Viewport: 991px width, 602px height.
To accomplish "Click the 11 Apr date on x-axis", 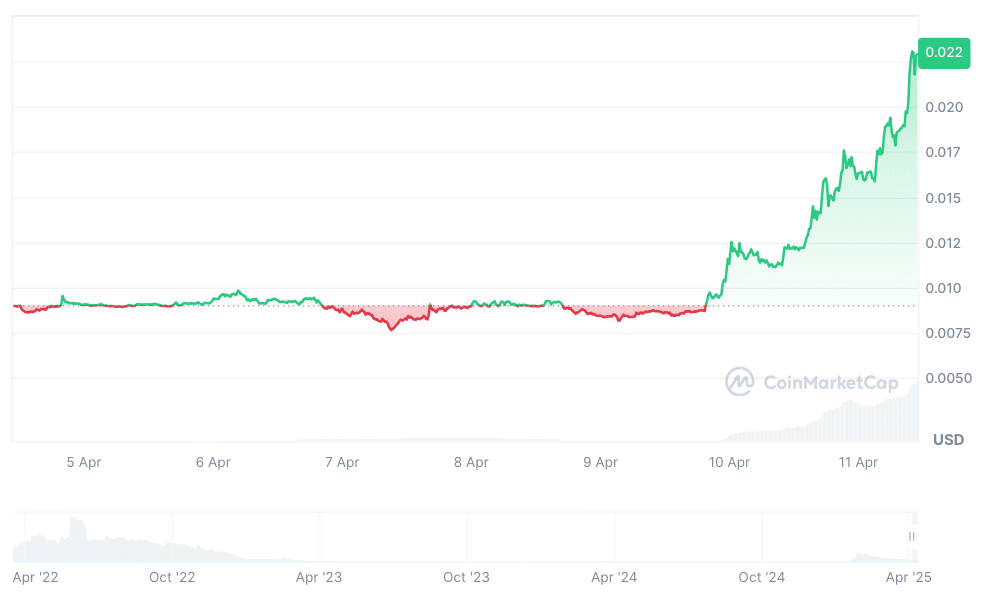I will click(858, 462).
